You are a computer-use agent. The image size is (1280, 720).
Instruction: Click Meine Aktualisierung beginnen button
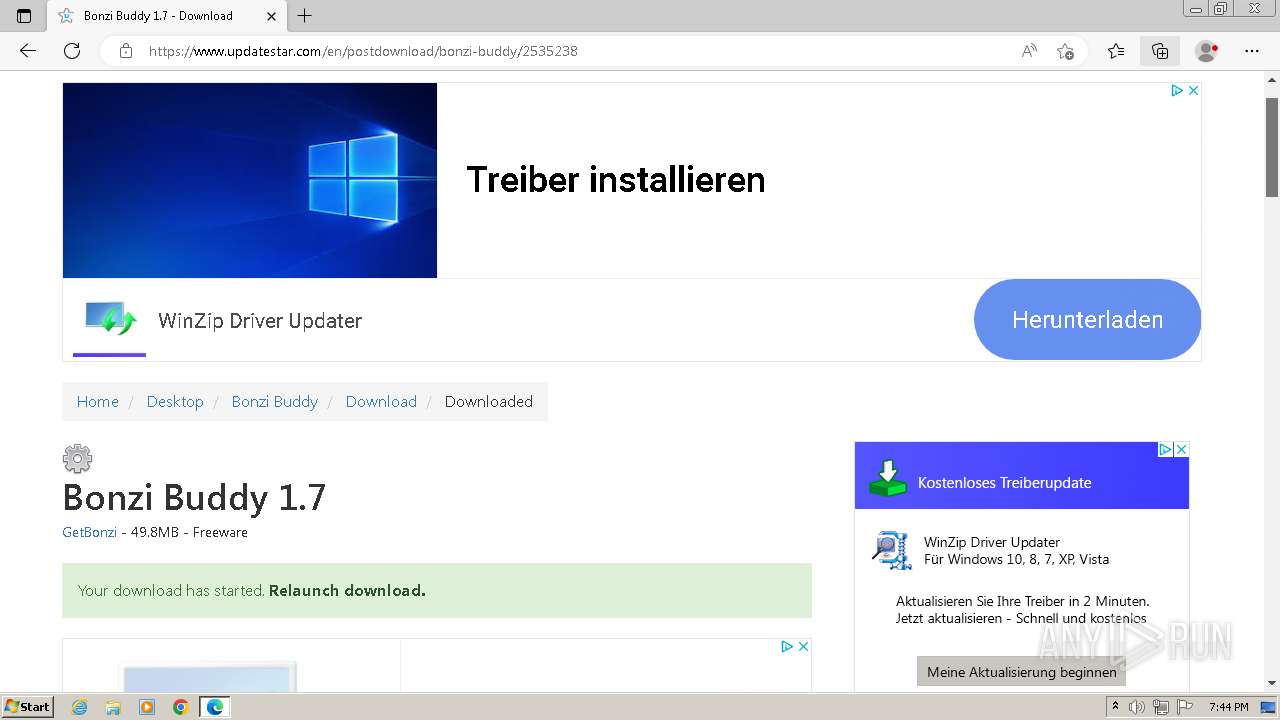point(1021,672)
